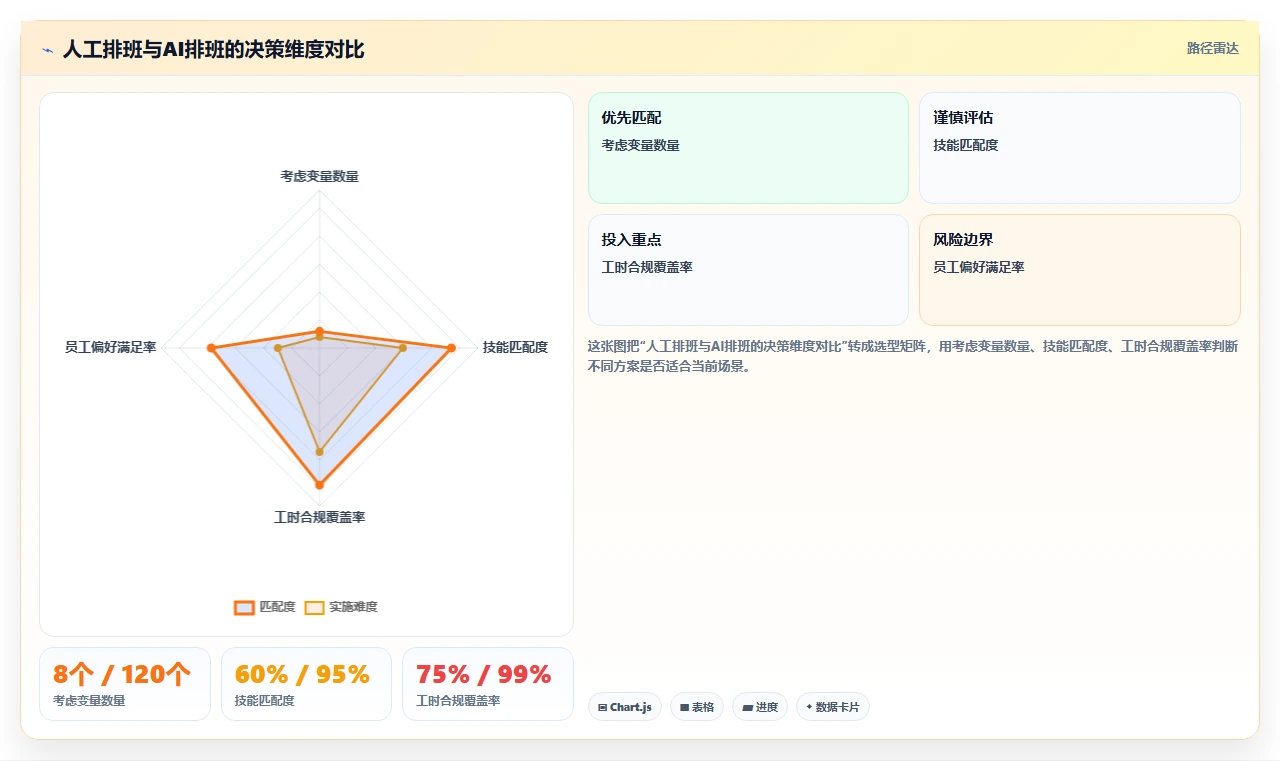Screen dimensions: 1280x761
Task: Click the 60% / 95% stat value
Action: tap(302, 674)
